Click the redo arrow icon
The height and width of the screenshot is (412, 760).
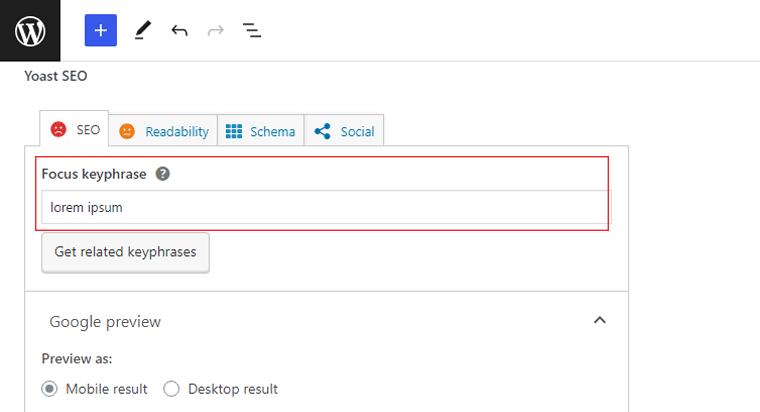(216, 31)
